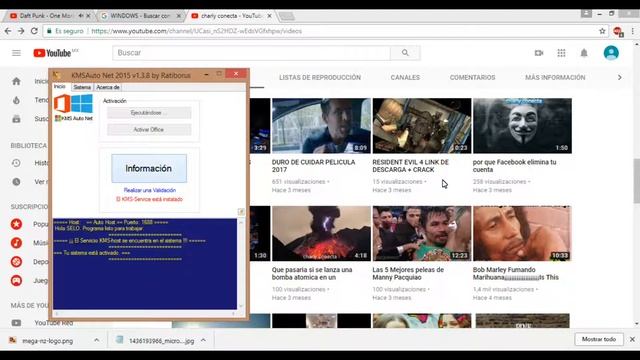
Task: Click Activar Office button
Action: click(x=149, y=129)
